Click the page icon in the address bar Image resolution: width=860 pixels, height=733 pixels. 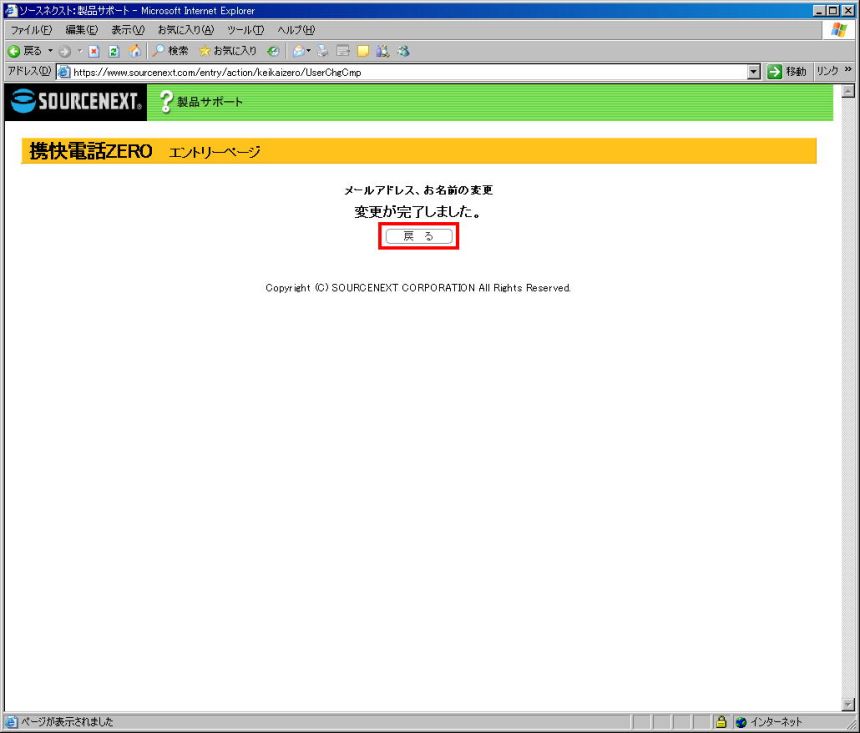(x=64, y=72)
